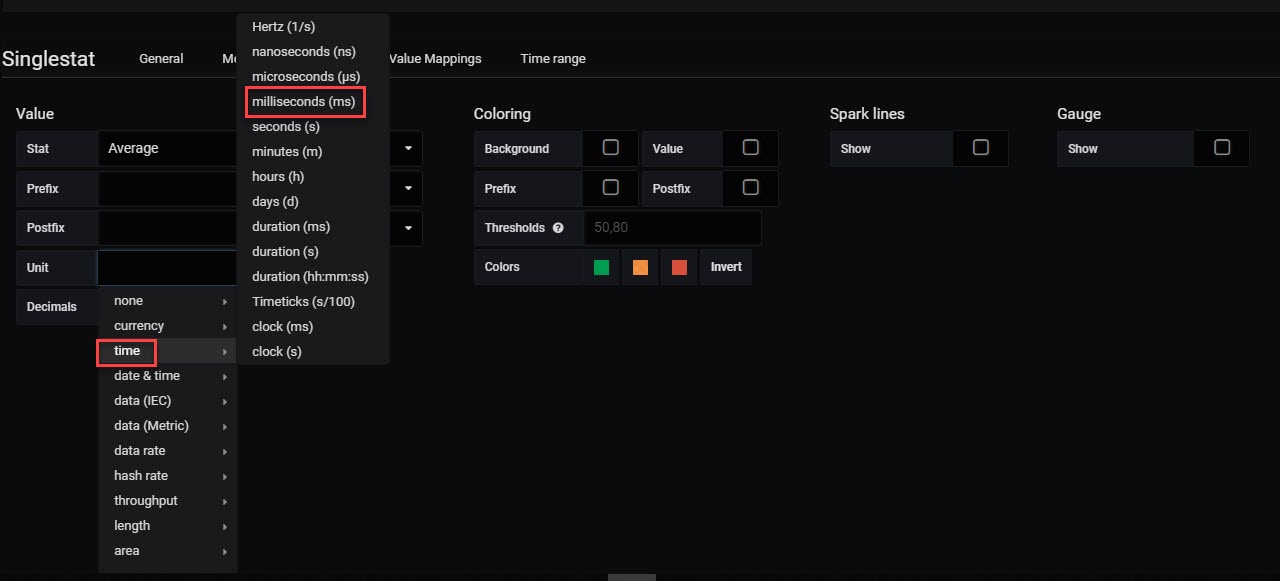Enable Value coloring checkbox

751,148
